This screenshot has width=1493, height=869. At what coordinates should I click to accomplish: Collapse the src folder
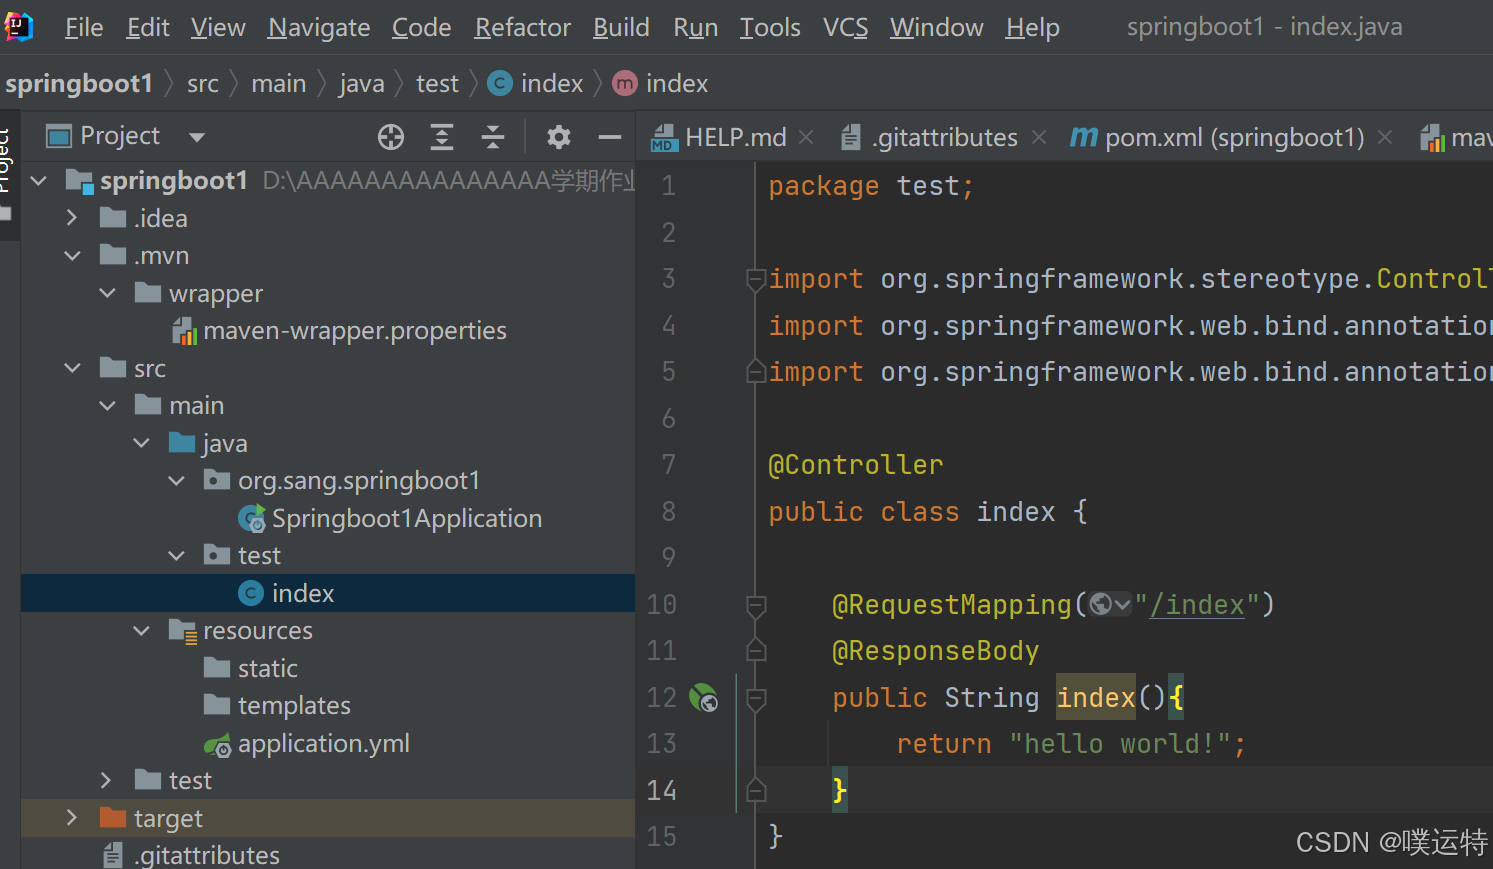72,368
